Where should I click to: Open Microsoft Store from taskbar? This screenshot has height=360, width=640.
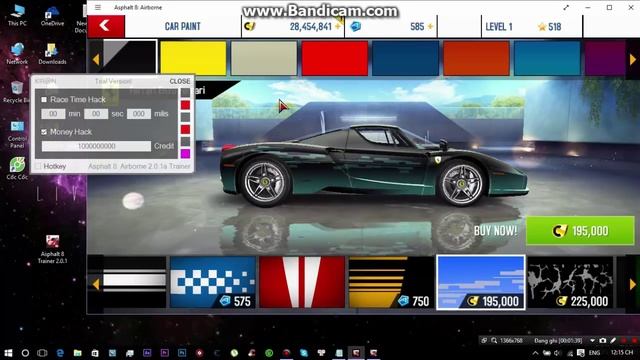pyautogui.click(x=95, y=353)
